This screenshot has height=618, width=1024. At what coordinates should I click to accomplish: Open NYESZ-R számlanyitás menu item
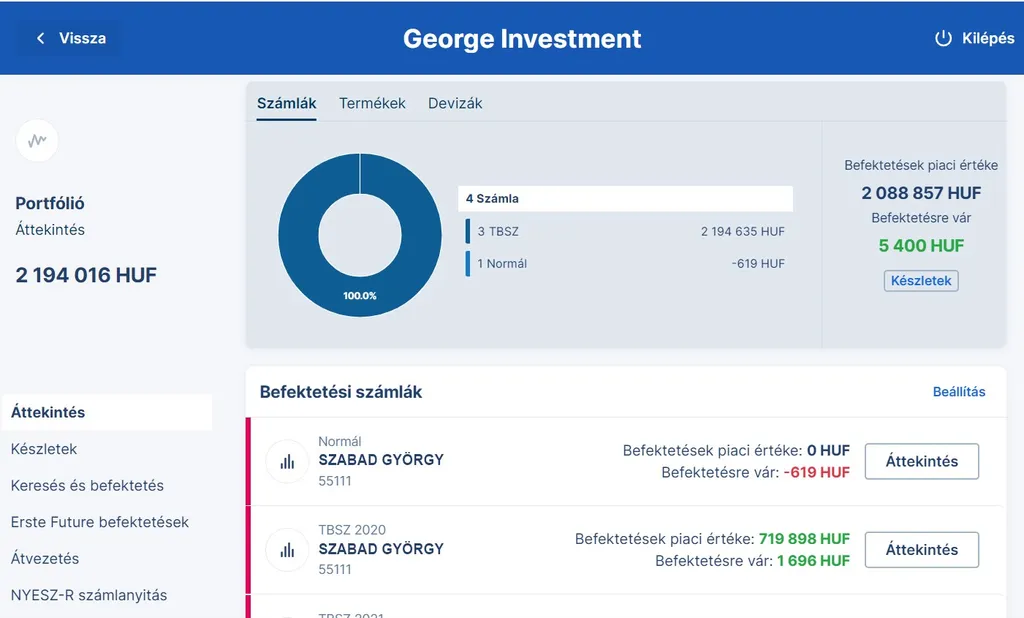click(89, 595)
